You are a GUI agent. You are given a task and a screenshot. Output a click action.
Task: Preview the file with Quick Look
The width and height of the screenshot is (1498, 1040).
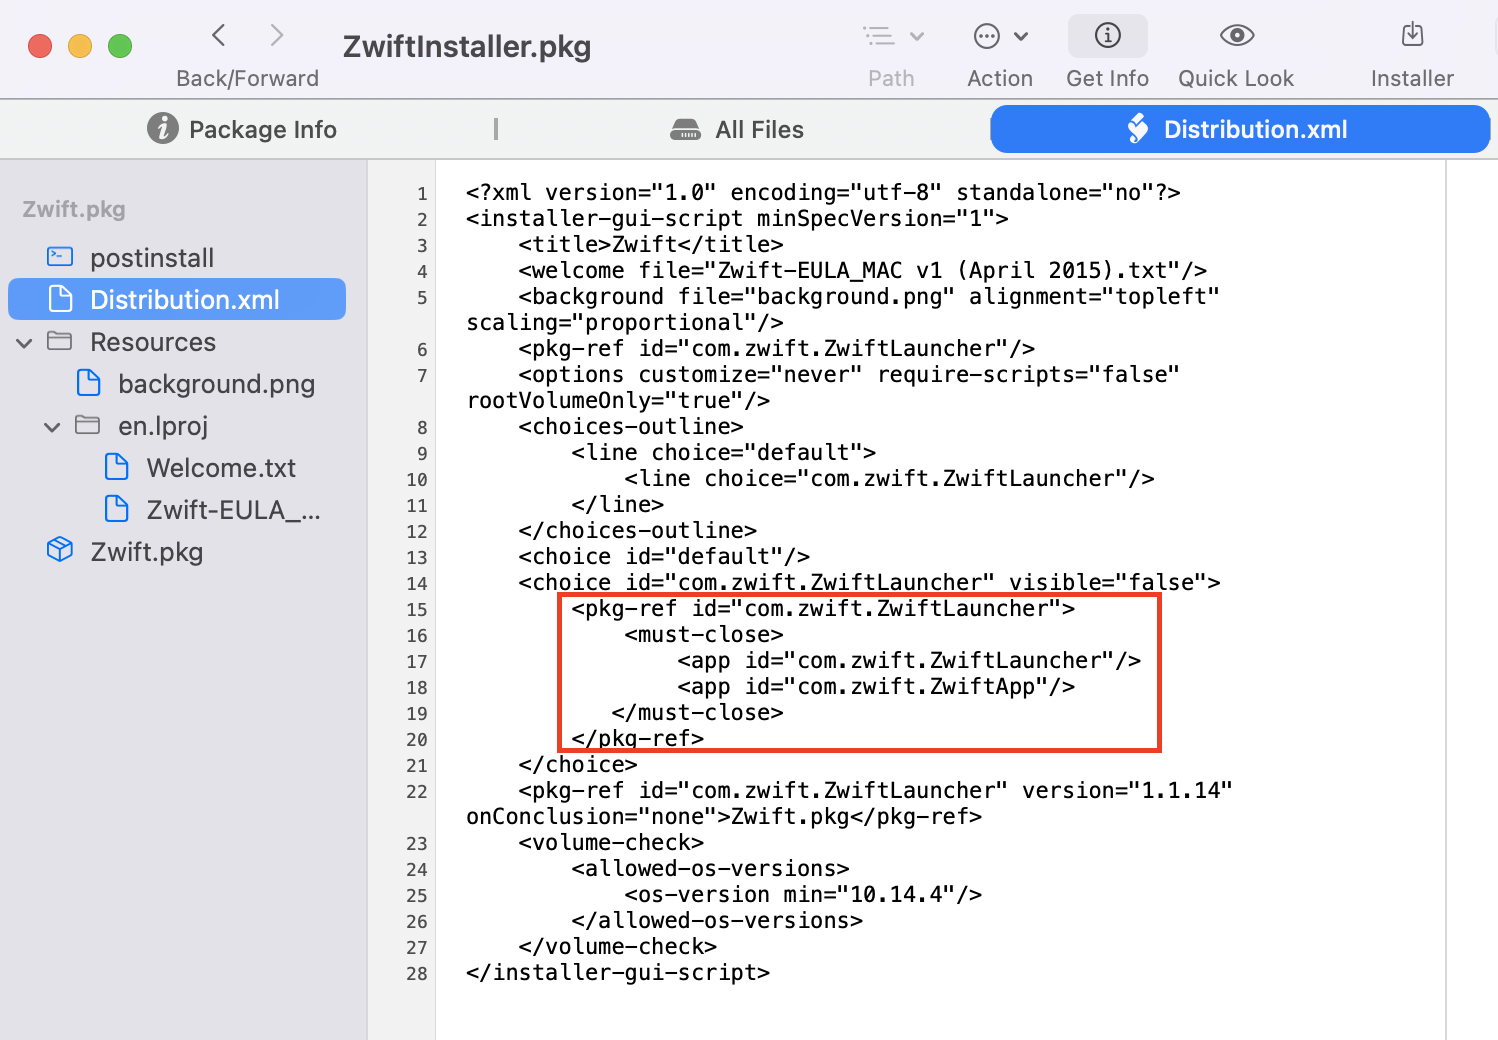pyautogui.click(x=1236, y=36)
